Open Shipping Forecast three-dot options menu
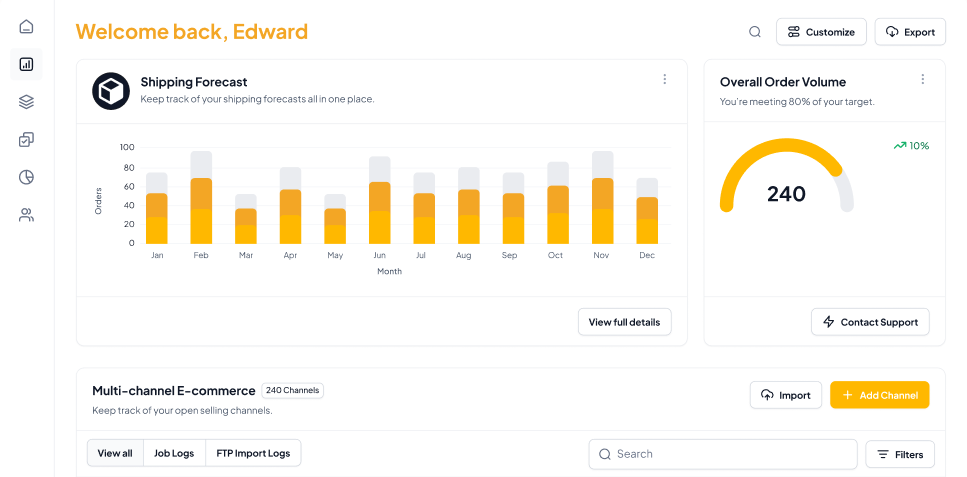Viewport: 967px width, 477px height. [x=664, y=80]
